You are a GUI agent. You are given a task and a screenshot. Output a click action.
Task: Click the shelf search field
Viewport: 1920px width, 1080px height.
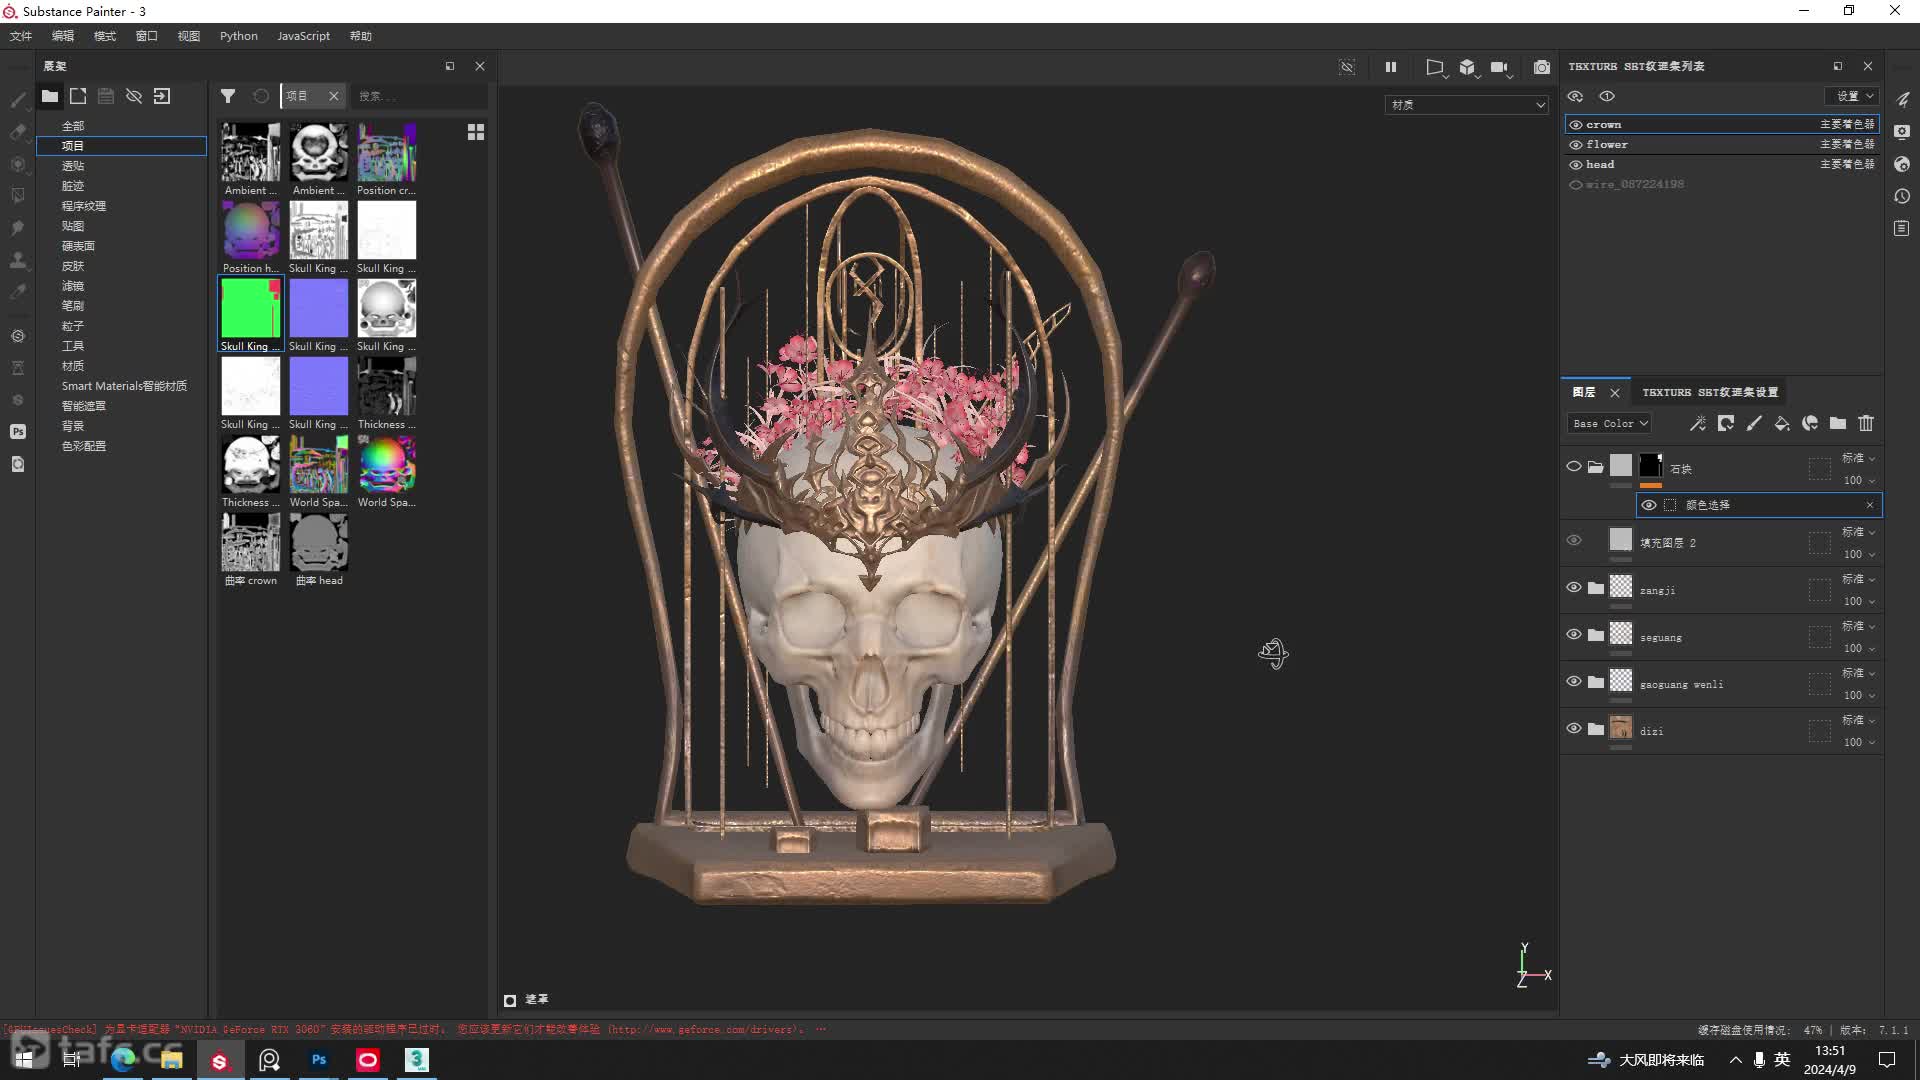point(420,96)
